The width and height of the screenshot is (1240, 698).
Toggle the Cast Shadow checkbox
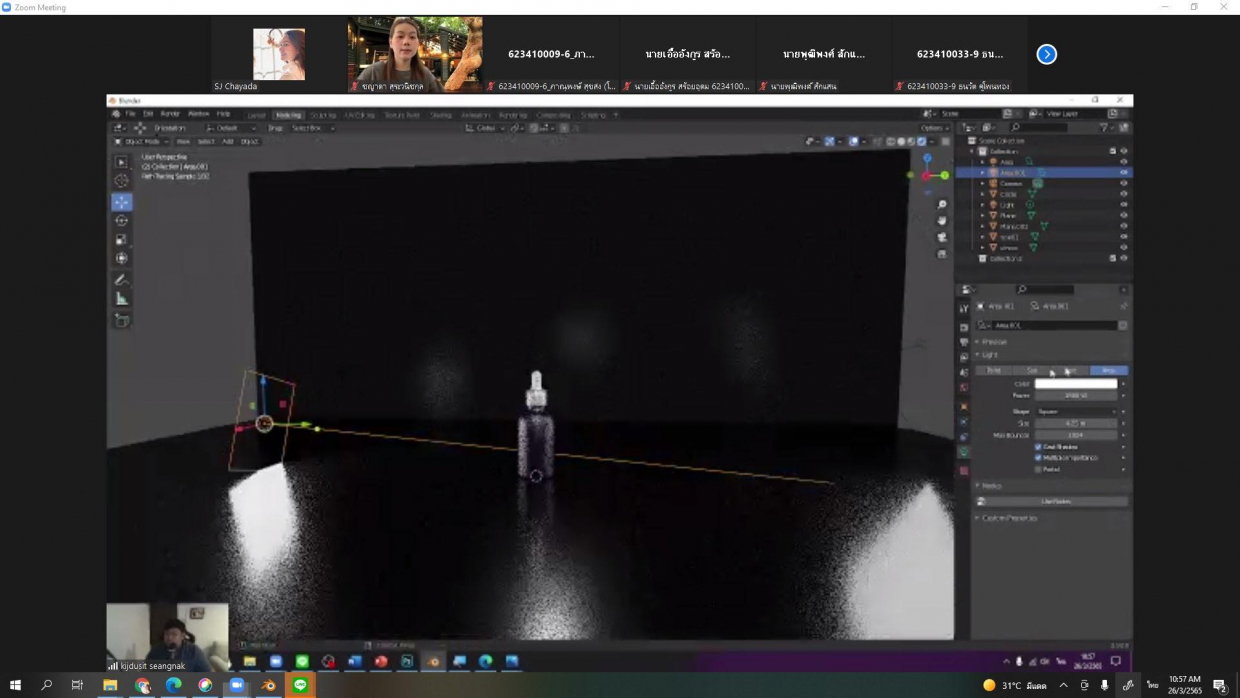(x=1038, y=447)
